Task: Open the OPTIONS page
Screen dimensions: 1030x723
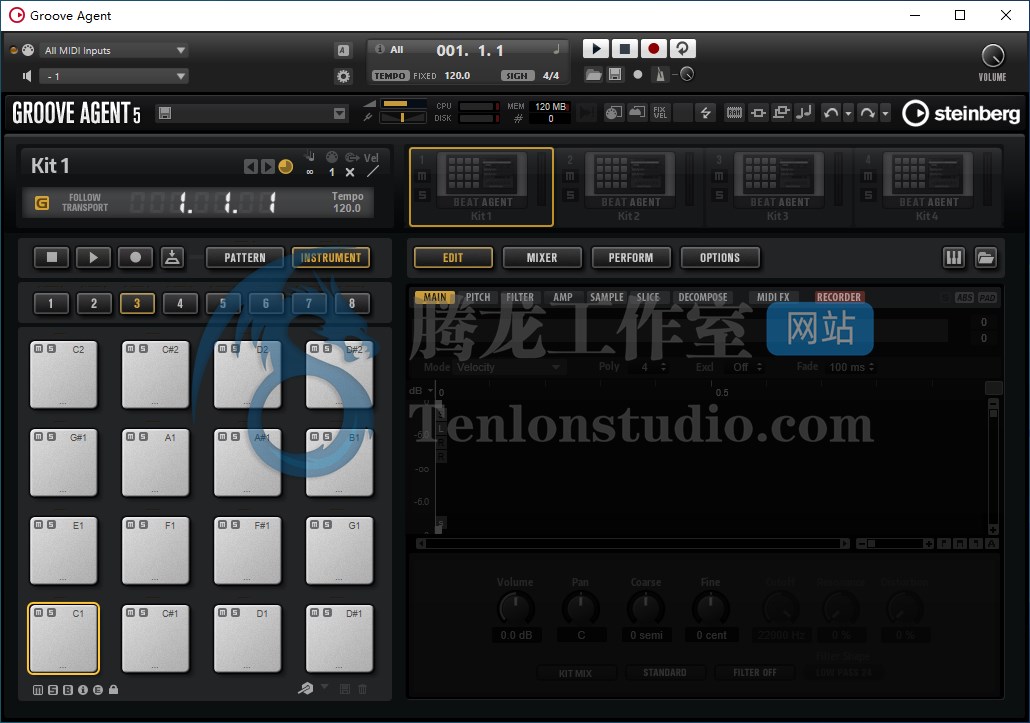Action: pyautogui.click(x=720, y=257)
